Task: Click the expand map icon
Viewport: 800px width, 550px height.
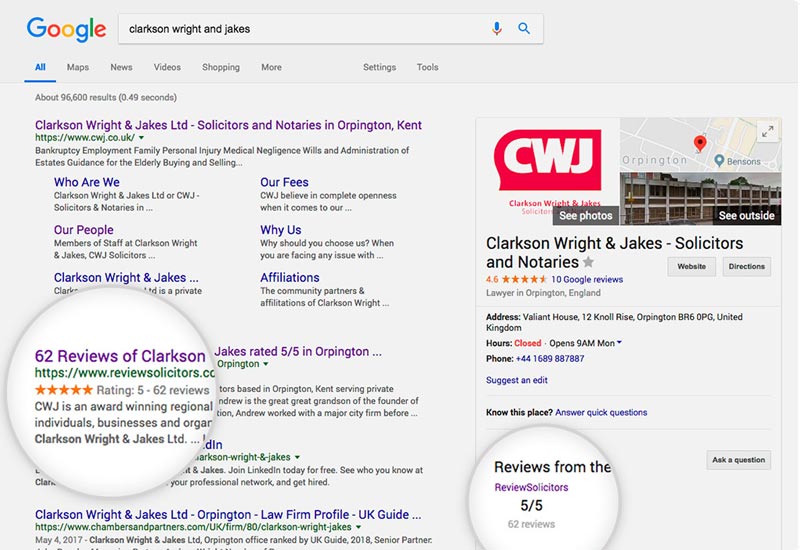Action: (767, 132)
